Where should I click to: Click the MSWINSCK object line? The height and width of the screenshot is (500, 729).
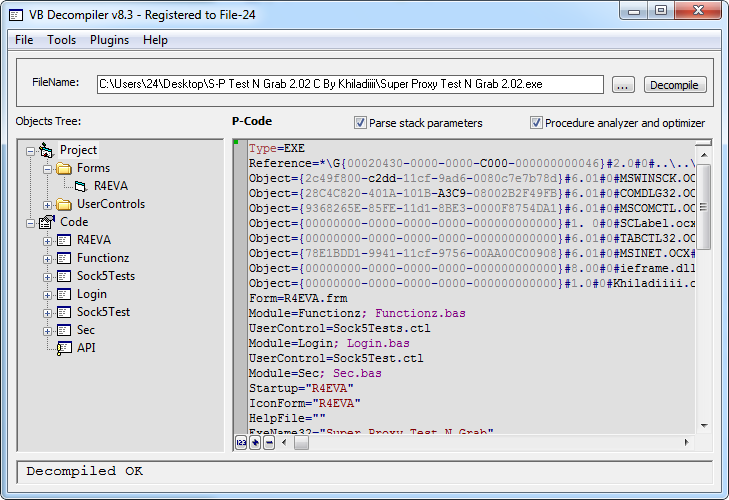pyautogui.click(x=472, y=179)
